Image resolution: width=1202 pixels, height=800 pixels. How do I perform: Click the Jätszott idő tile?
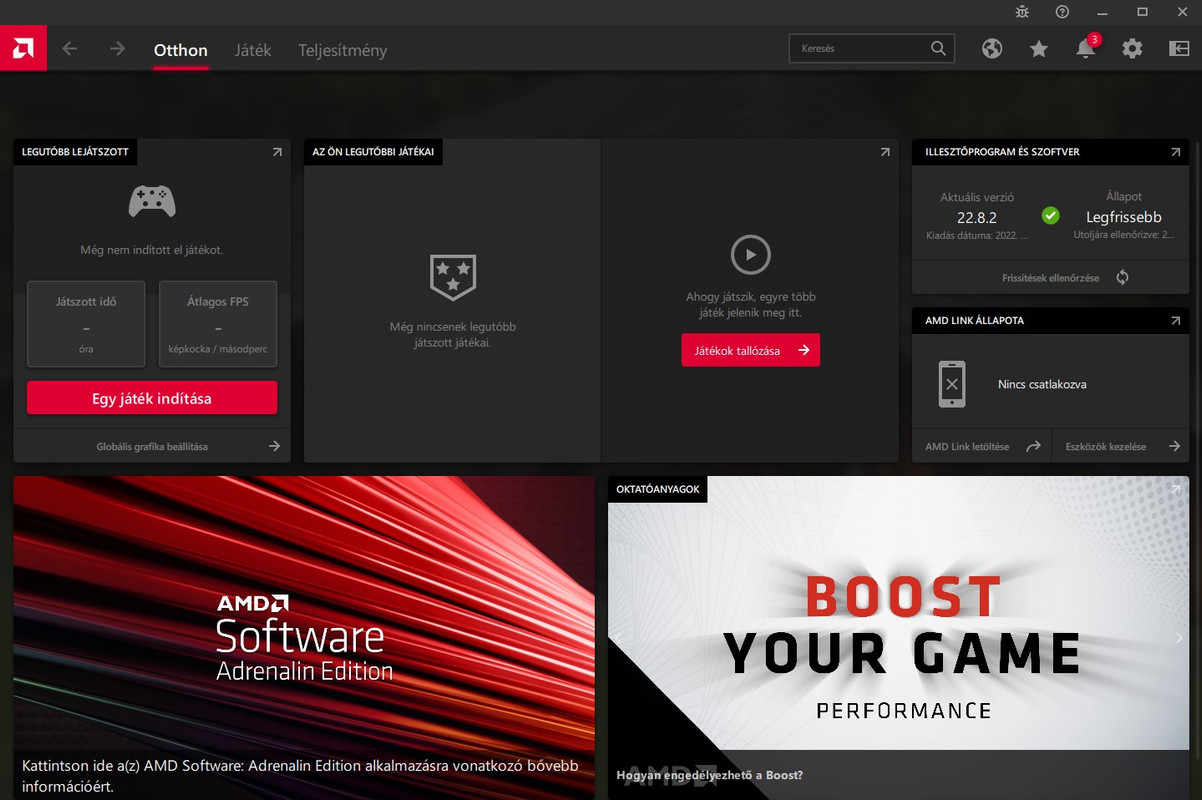86,324
